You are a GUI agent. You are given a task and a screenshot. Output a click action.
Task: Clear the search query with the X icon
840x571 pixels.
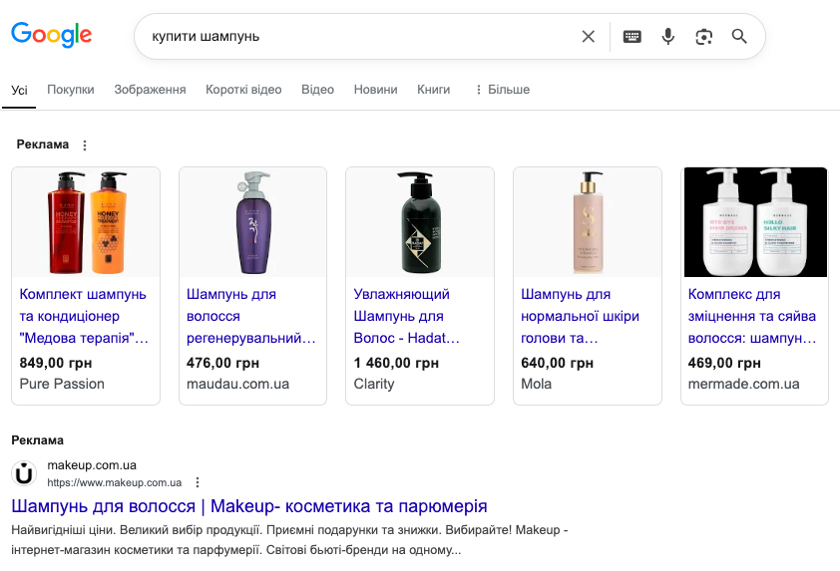pos(588,36)
